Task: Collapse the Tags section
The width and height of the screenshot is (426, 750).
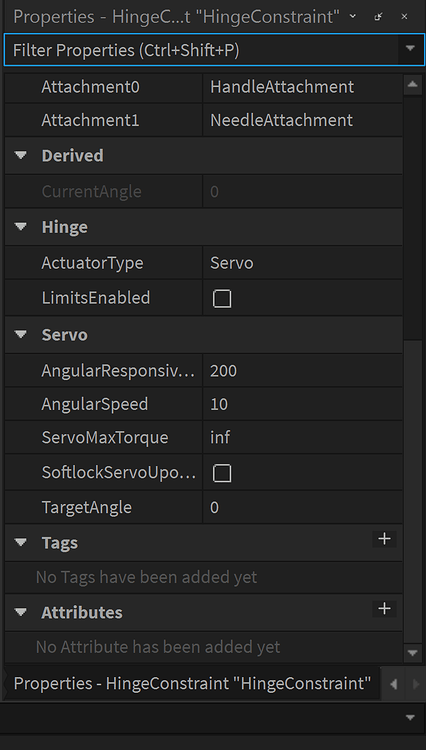Action: (x=21, y=542)
